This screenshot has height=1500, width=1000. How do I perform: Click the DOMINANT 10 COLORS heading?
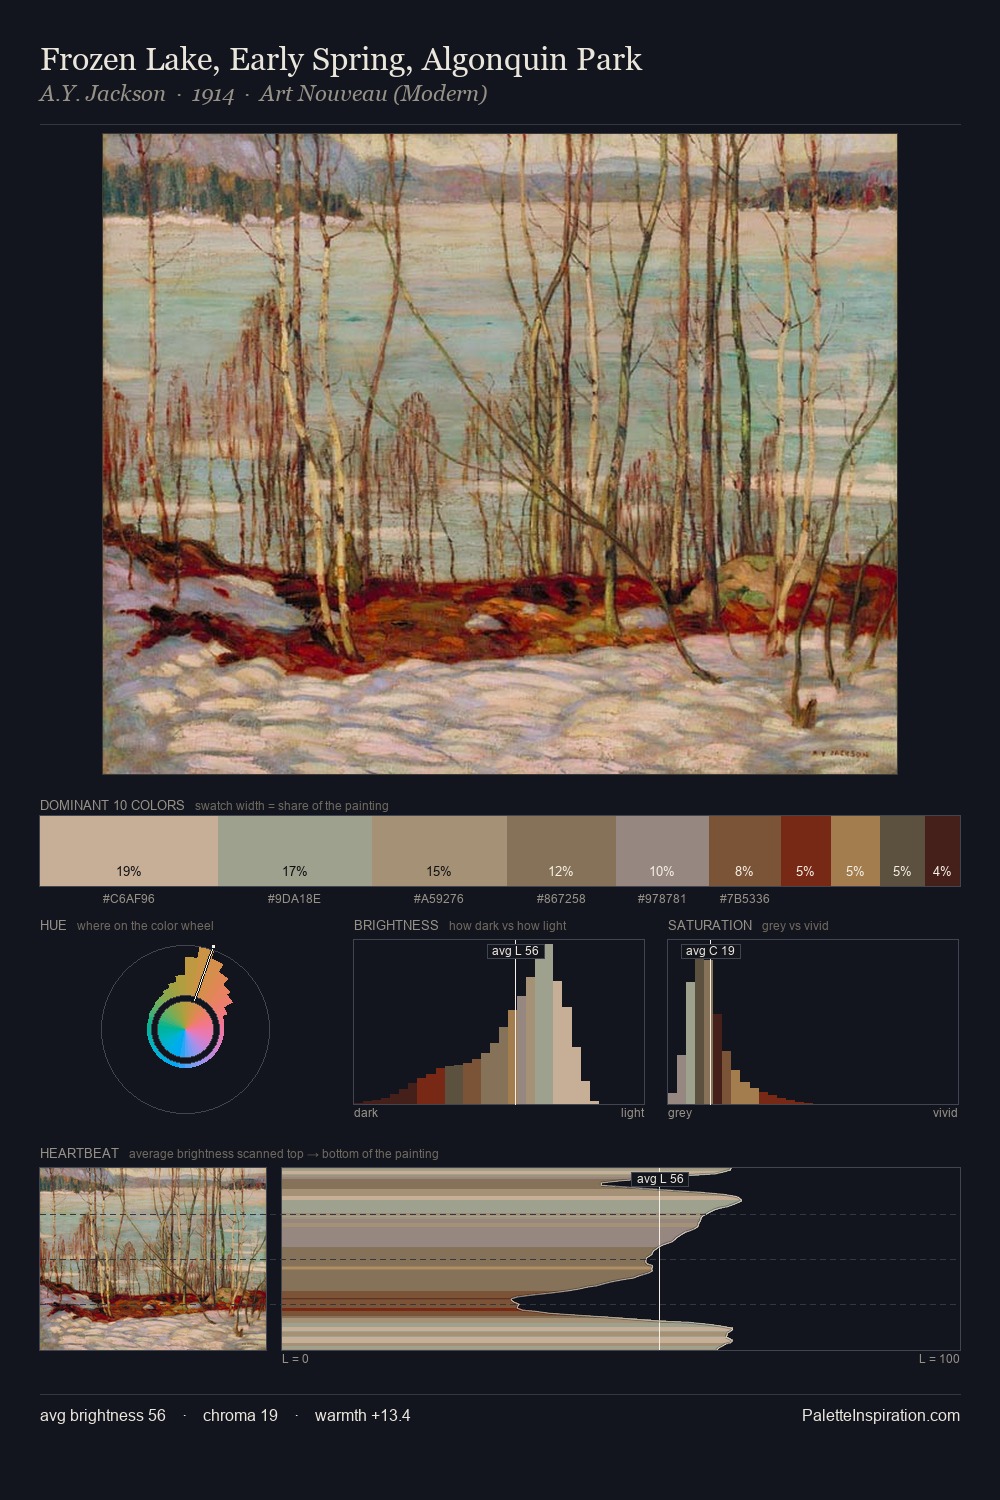click(x=112, y=805)
